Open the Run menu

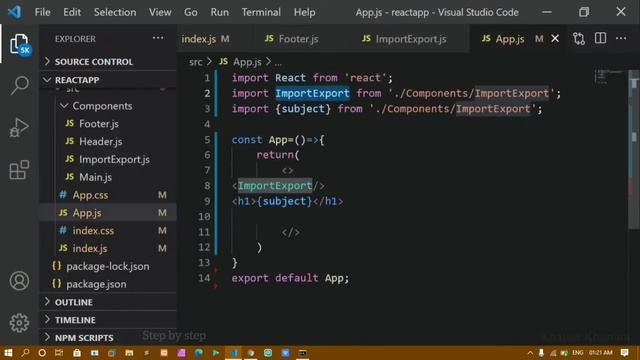[x=220, y=12]
